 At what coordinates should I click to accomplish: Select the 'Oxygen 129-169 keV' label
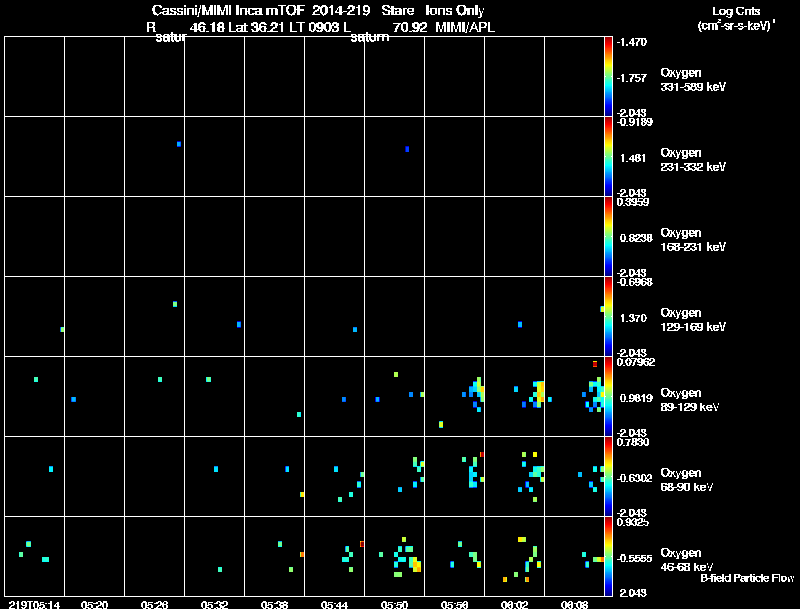[x=693, y=320]
